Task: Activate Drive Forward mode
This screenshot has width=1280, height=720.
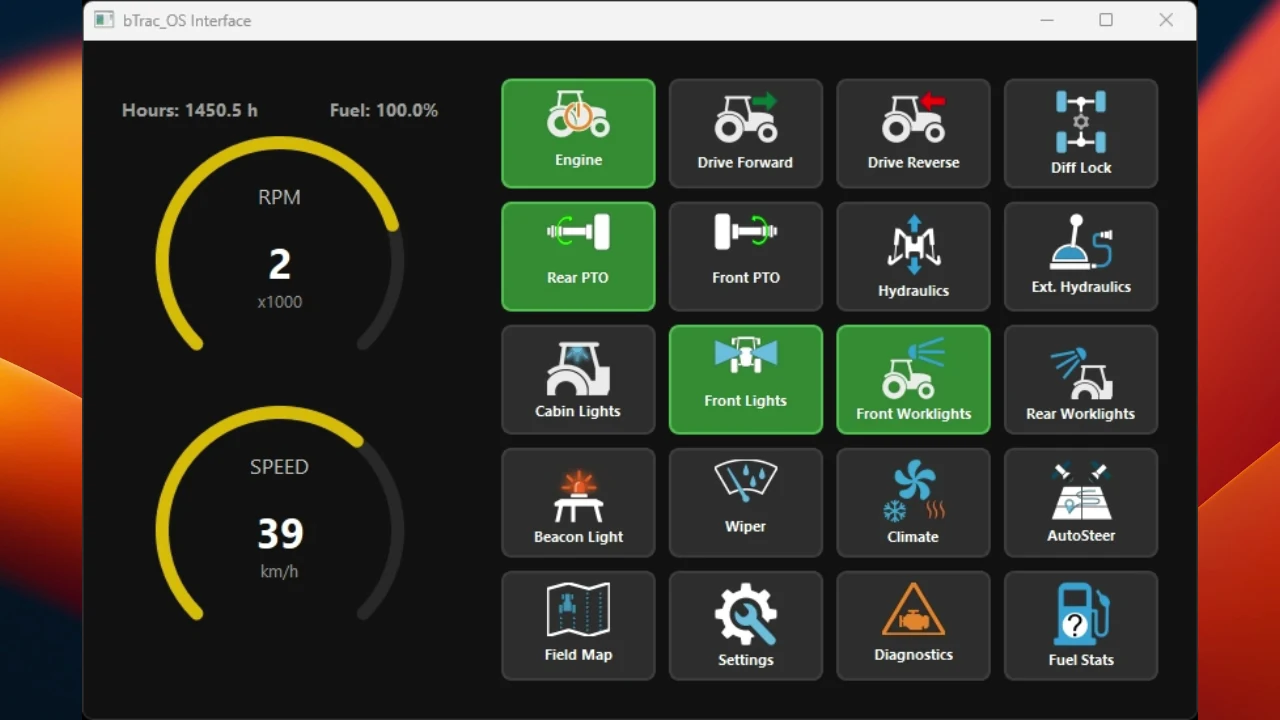Action: [745, 133]
